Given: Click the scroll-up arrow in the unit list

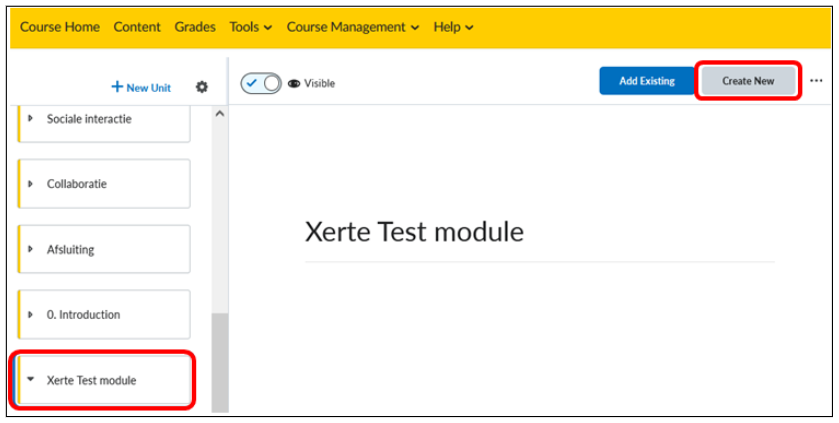Looking at the screenshot, I should click(219, 114).
